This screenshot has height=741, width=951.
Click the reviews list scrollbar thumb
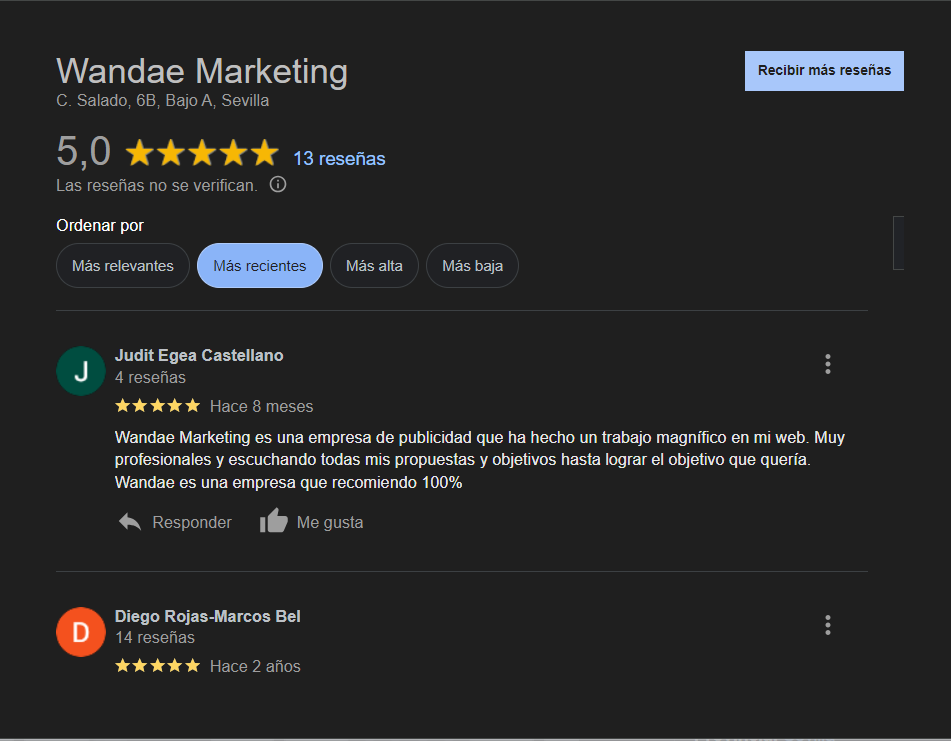898,243
